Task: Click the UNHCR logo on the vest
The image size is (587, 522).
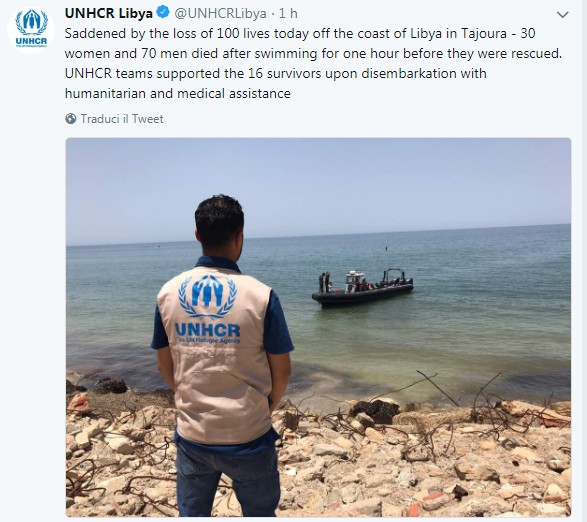Action: (208, 309)
